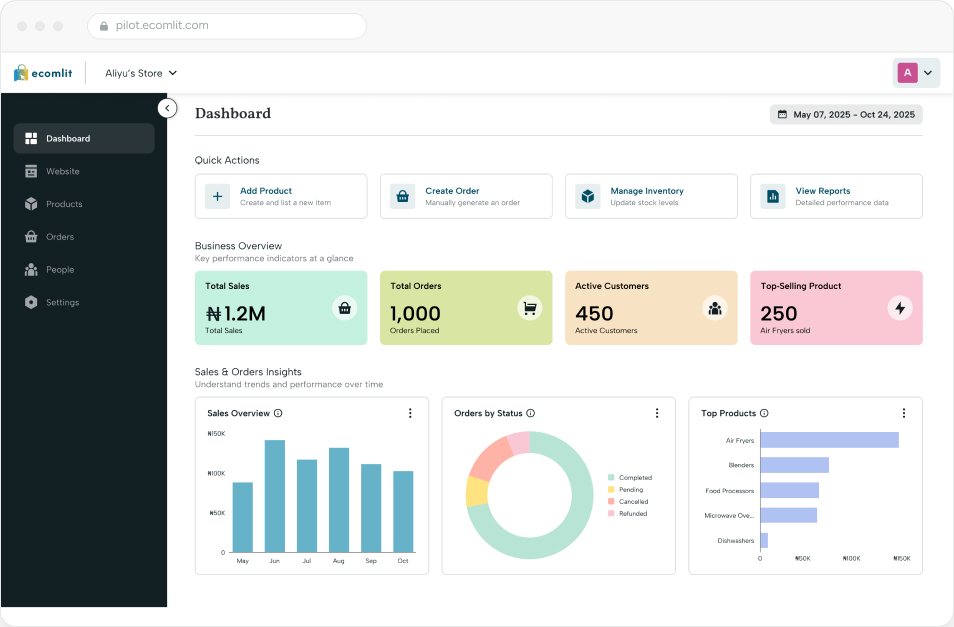Screen dimensions: 954x627
Task: Click the Aug bar in Sales Overview
Action: tap(339, 500)
